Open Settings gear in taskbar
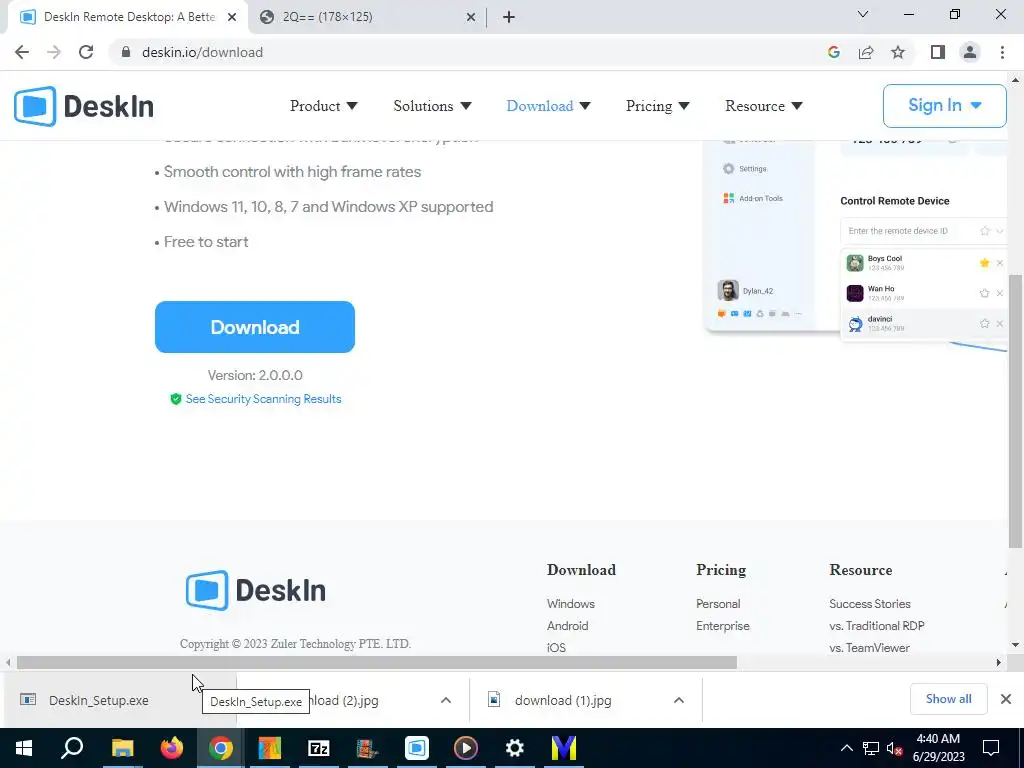This screenshot has width=1024, height=768. tap(515, 748)
